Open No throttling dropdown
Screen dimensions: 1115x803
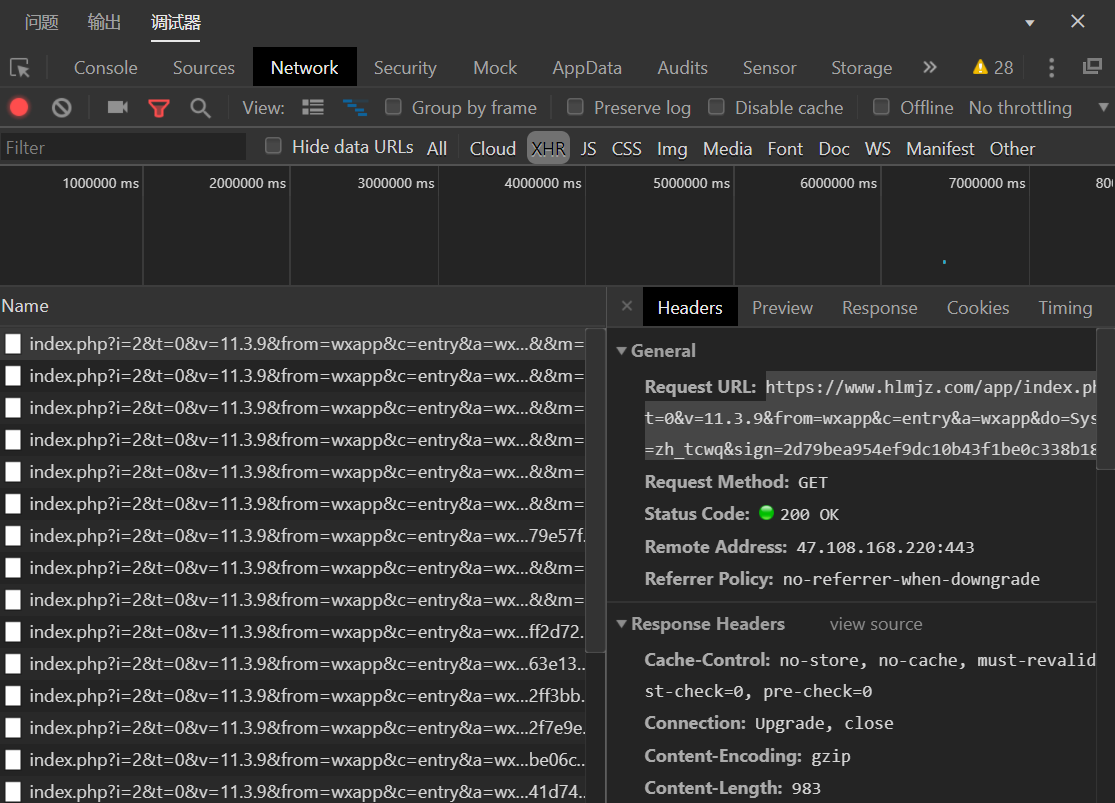[1037, 108]
